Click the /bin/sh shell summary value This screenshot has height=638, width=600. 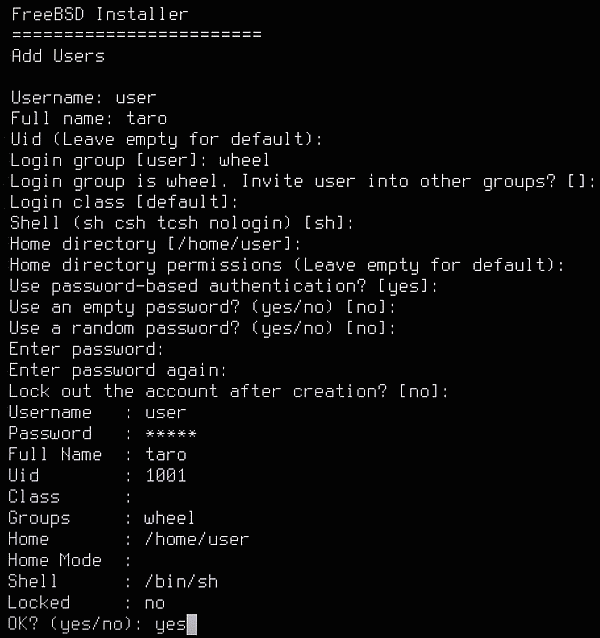tap(181, 581)
